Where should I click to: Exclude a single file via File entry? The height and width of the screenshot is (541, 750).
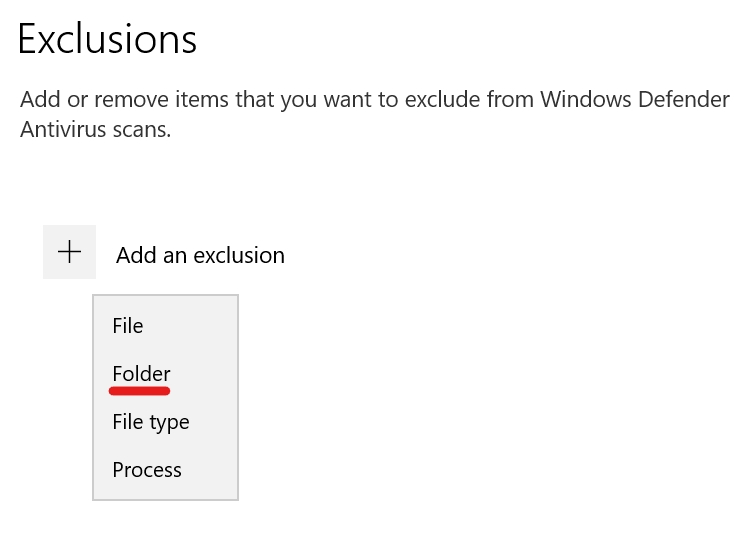click(128, 326)
